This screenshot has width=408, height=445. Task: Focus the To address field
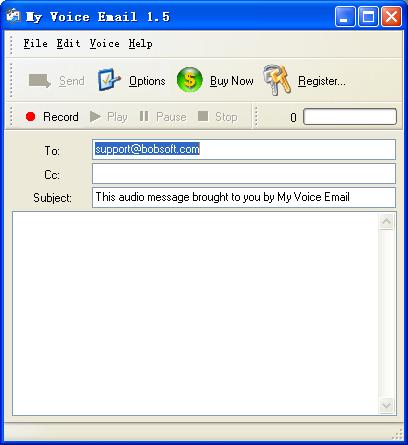coord(244,149)
